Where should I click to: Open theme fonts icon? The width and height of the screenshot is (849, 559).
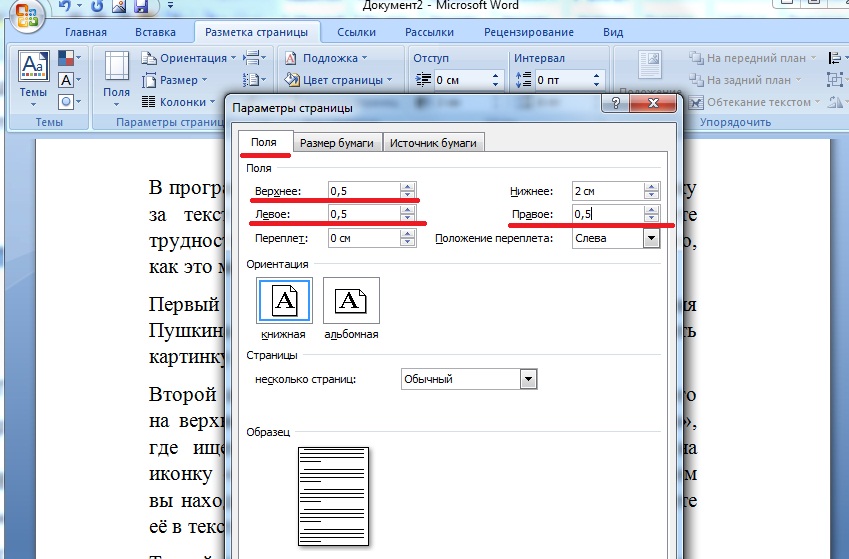click(69, 80)
